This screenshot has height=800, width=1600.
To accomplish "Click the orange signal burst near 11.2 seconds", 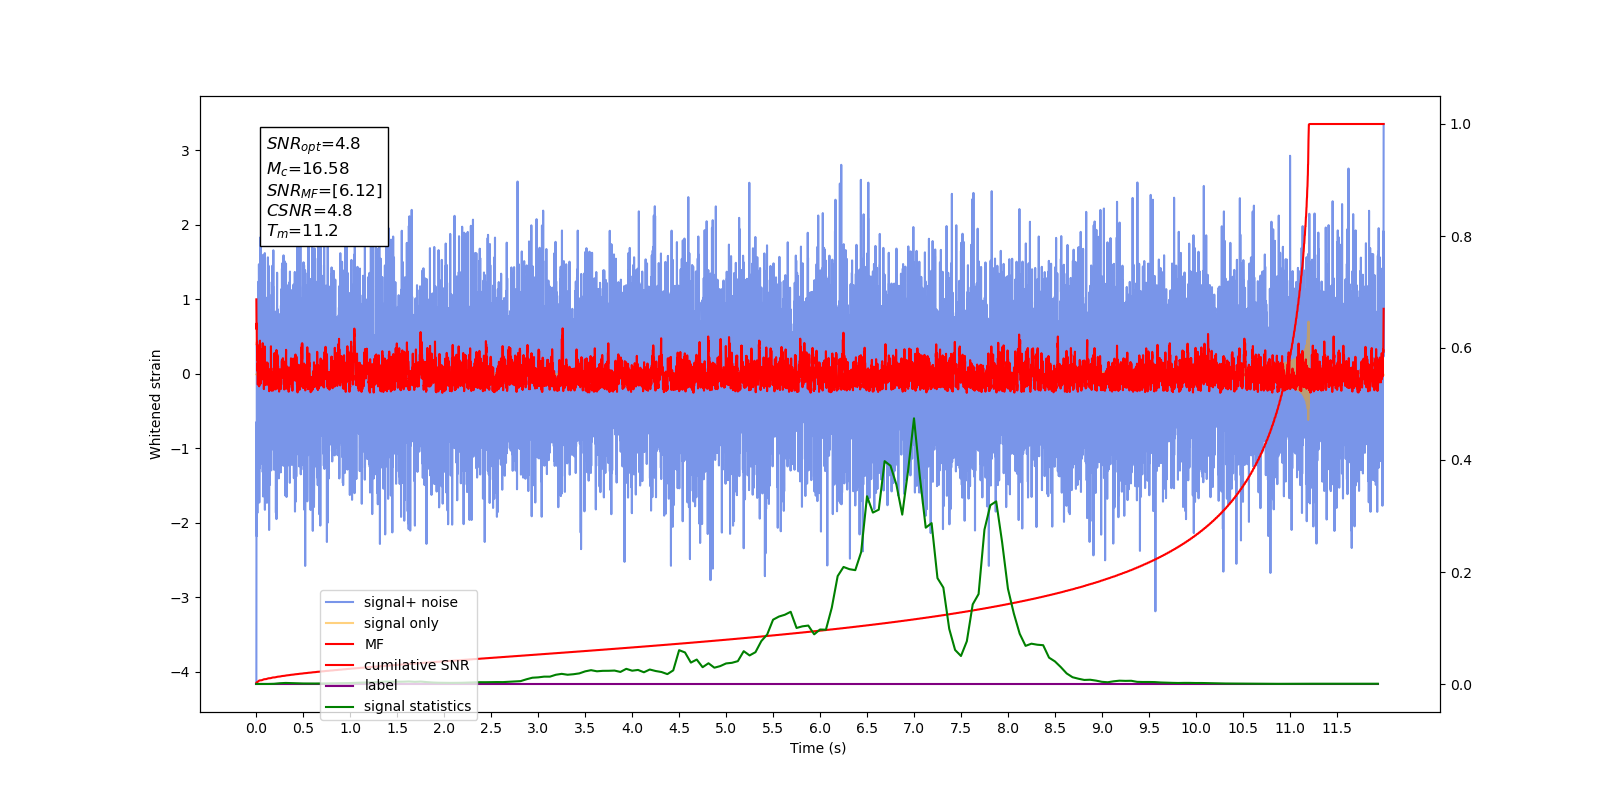I will tap(1307, 372).
